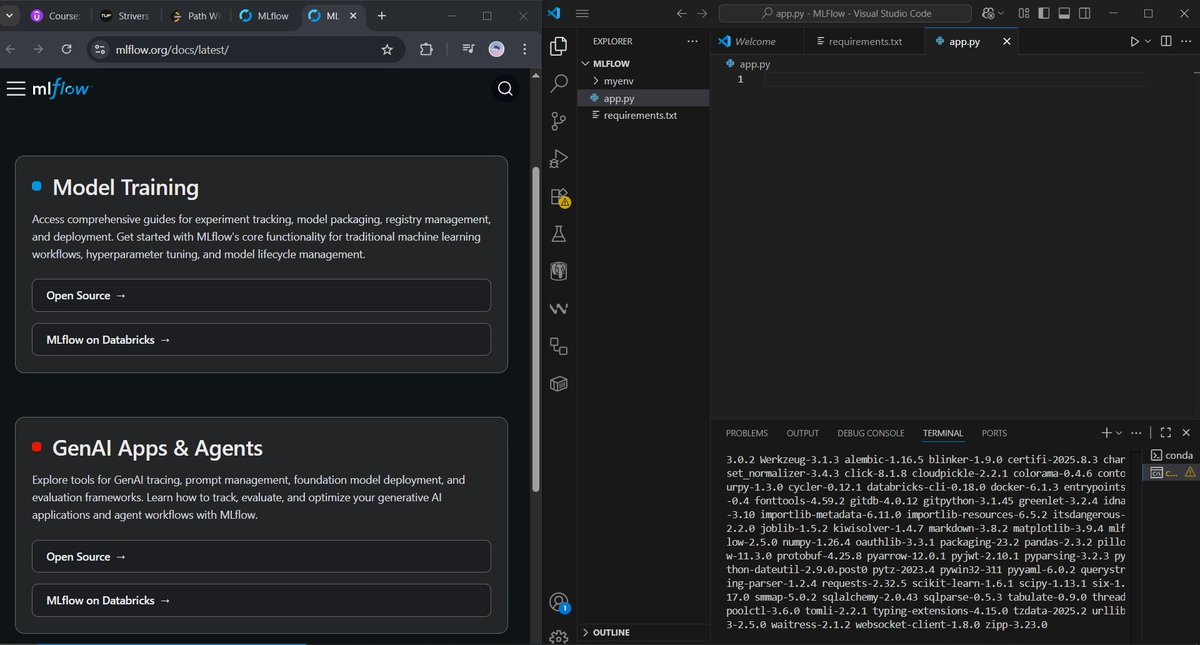Image resolution: width=1200 pixels, height=645 pixels.
Task: Click the mlflow.org address bar
Action: [245, 49]
